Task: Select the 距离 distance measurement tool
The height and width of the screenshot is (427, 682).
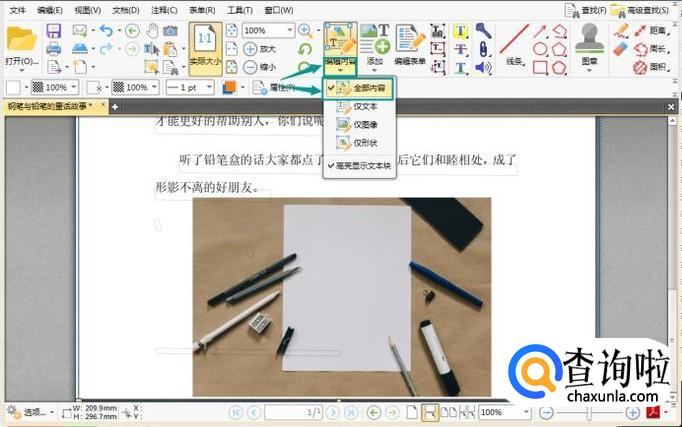Action: click(651, 31)
